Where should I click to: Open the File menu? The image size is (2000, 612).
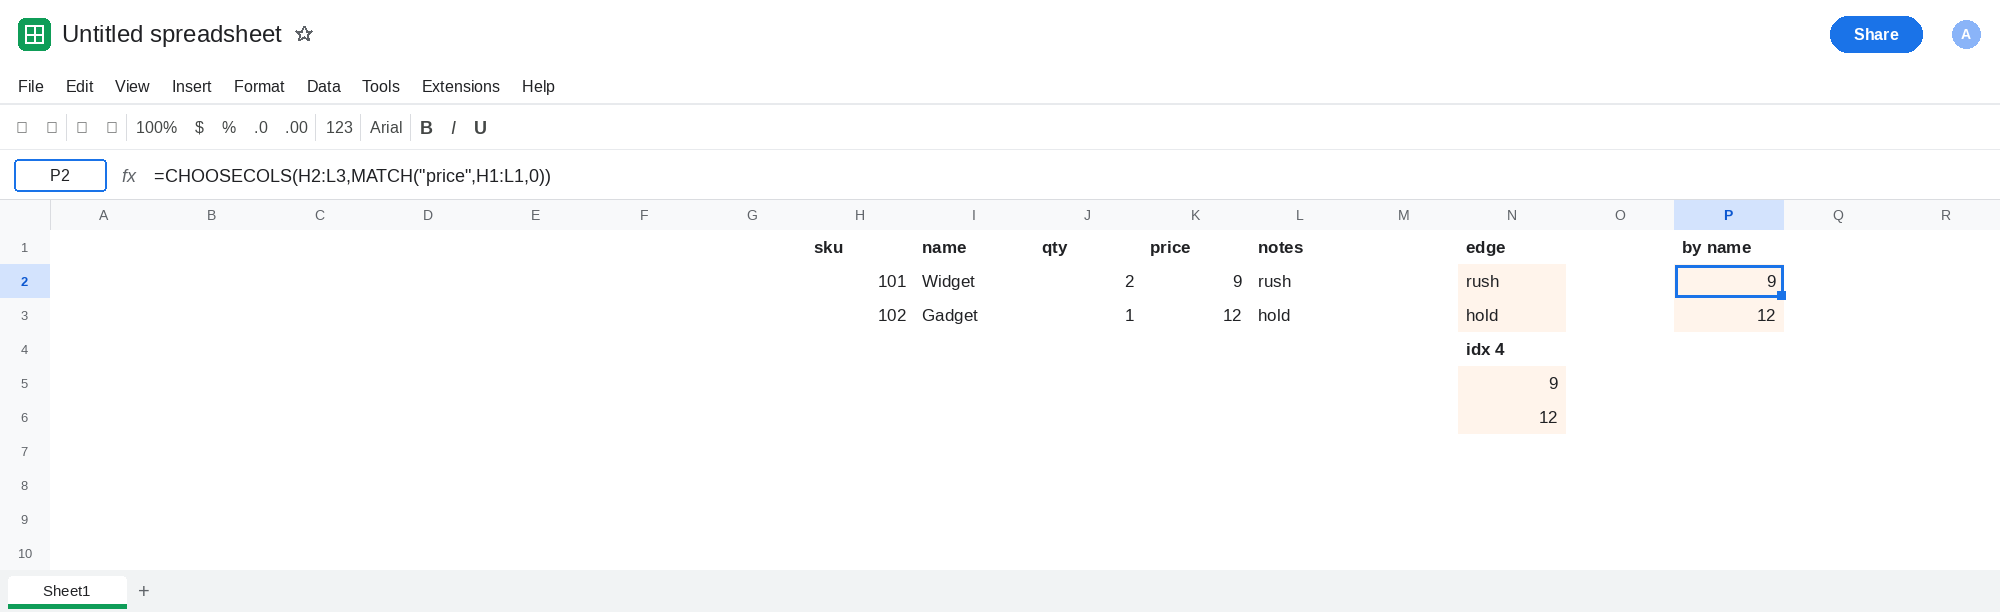31,86
